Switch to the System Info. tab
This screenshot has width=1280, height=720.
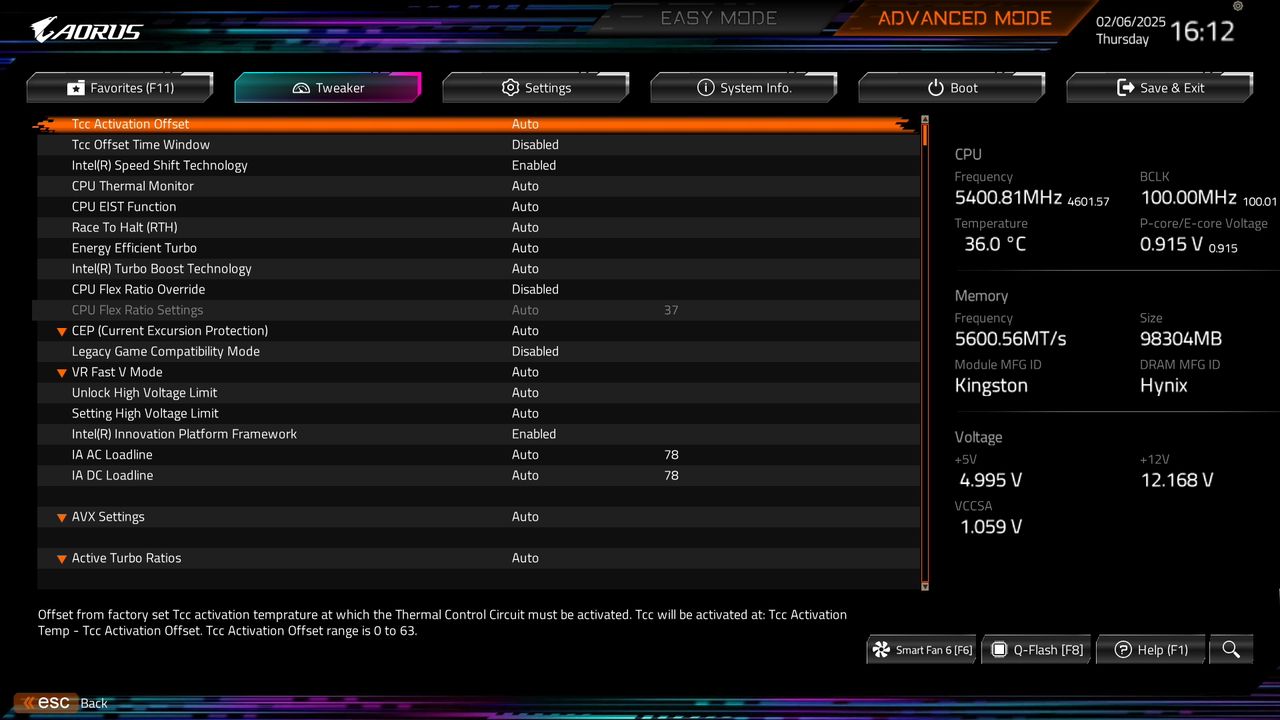(x=744, y=88)
